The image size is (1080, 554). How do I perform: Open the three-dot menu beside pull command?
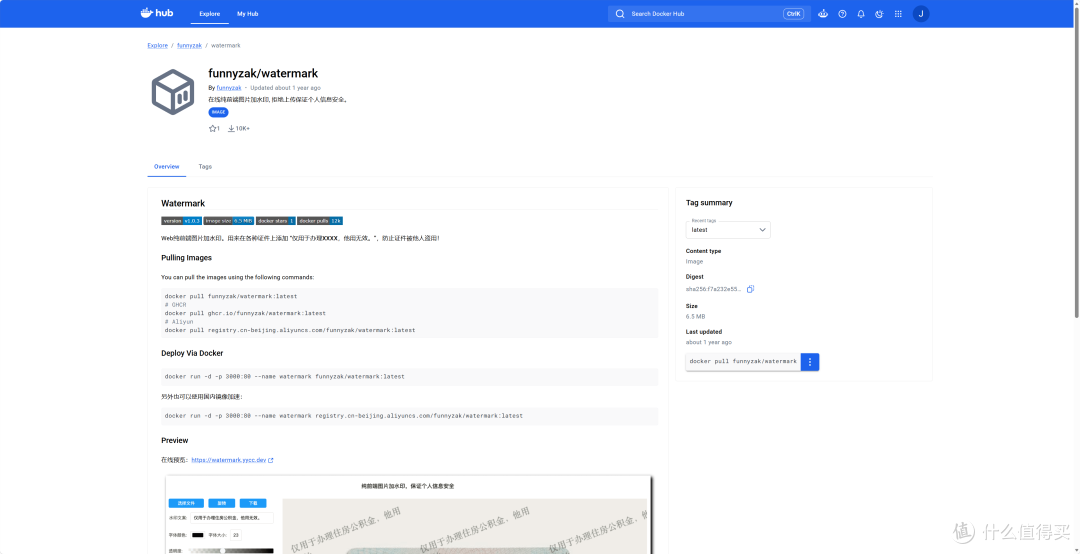810,362
